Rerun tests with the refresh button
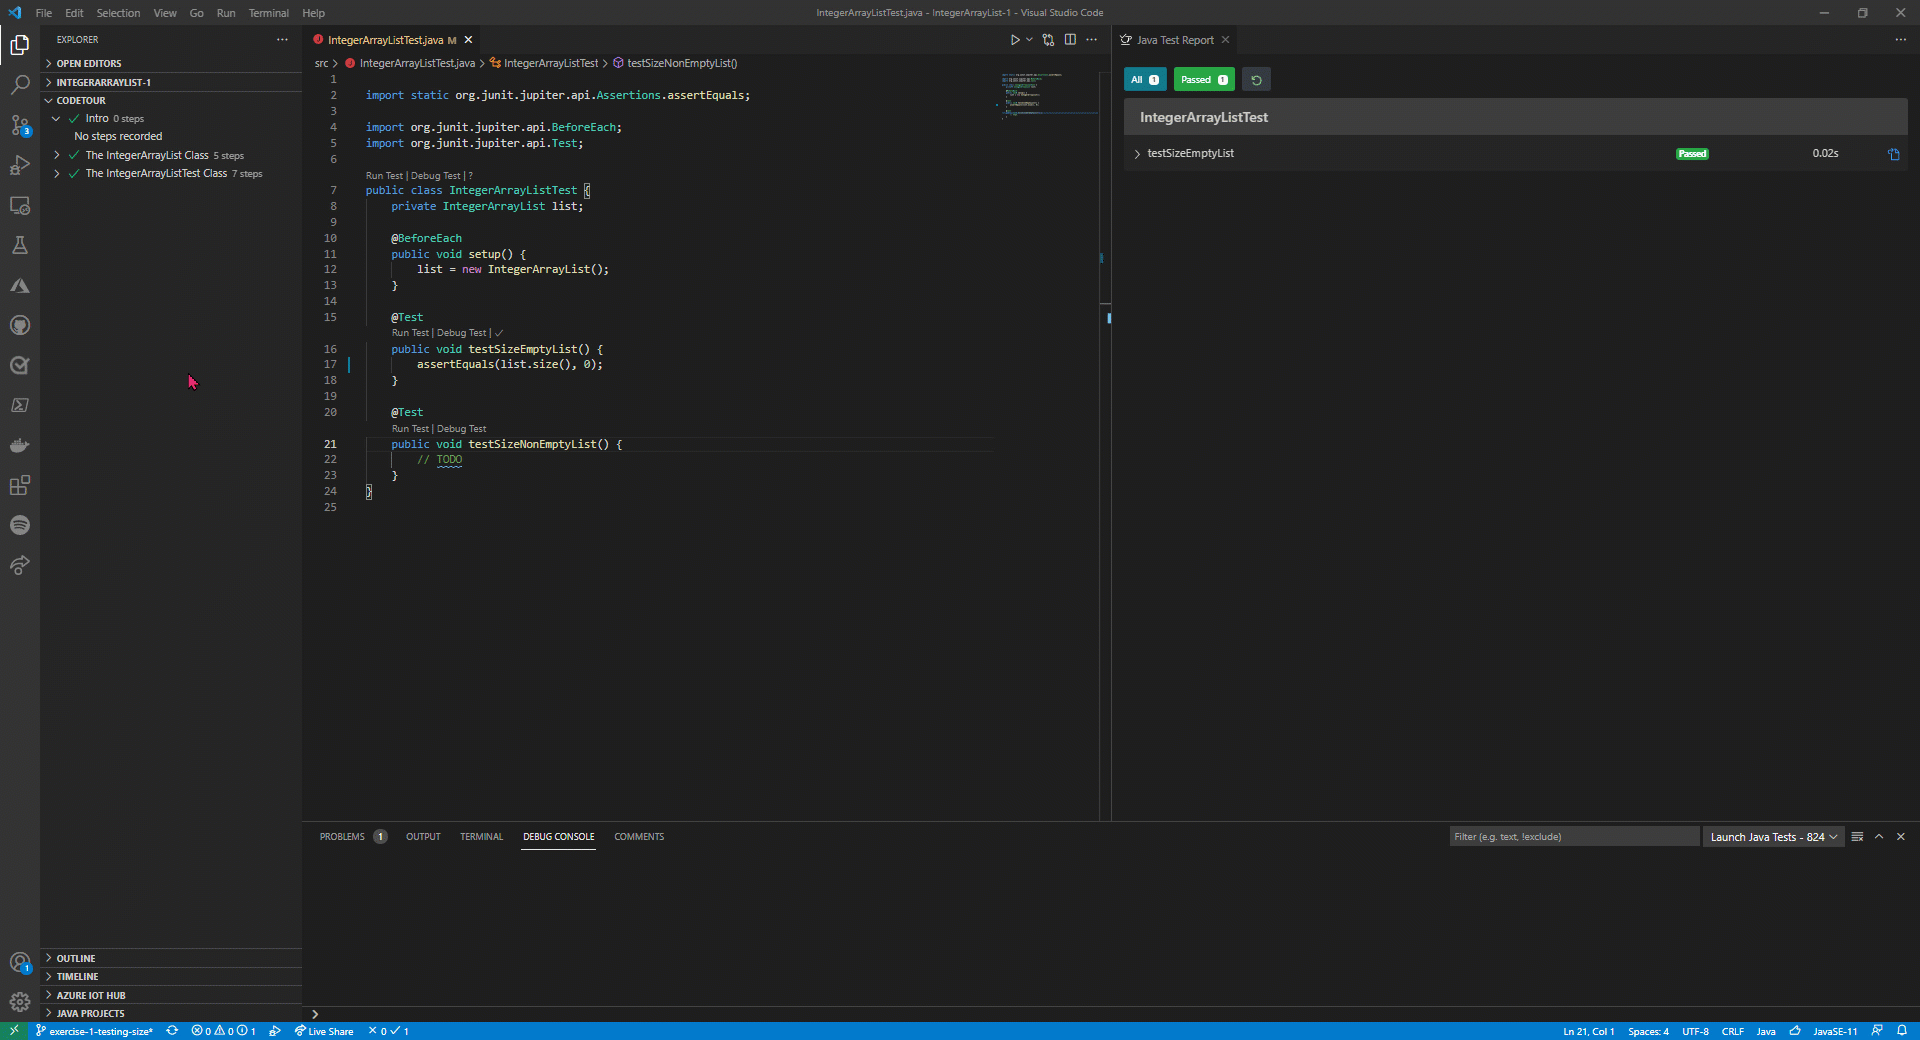The image size is (1920, 1040). 1256,79
